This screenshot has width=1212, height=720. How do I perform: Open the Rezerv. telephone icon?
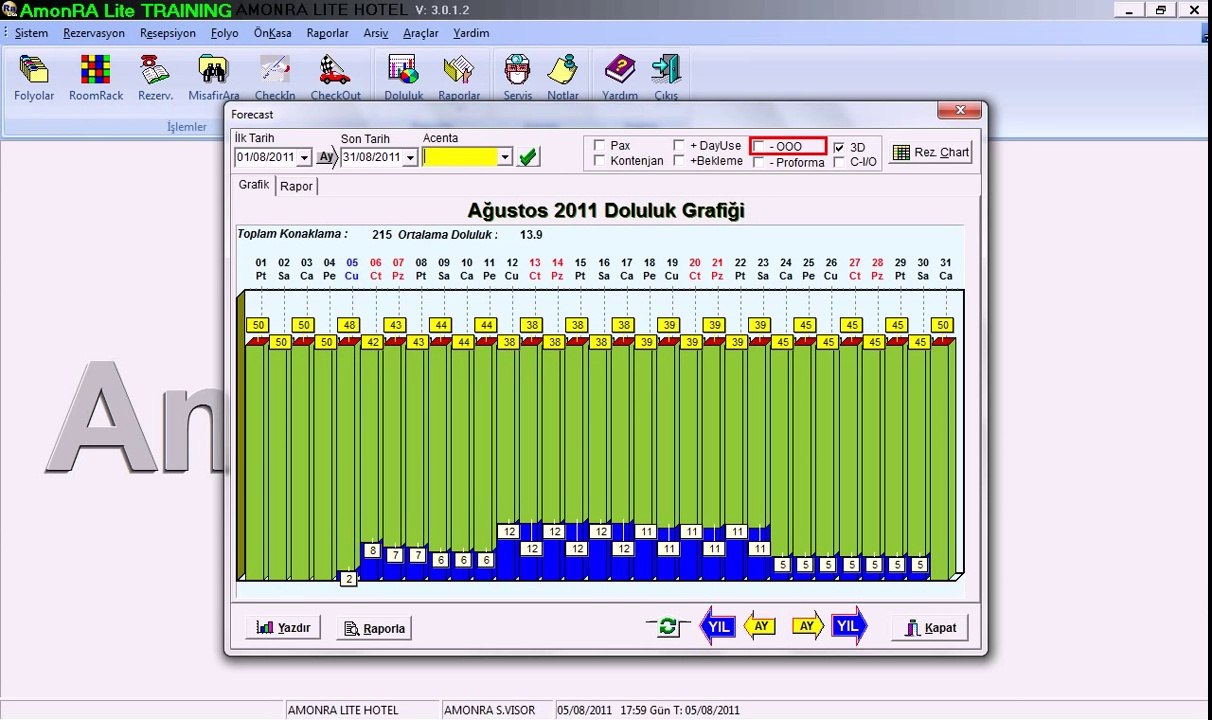(155, 77)
